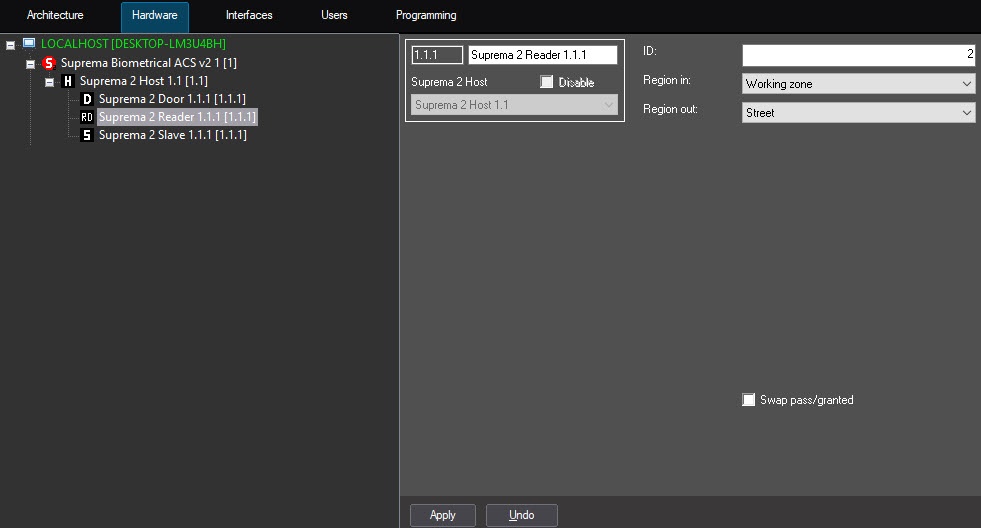The height and width of the screenshot is (528, 981).
Task: Click the S icon for Suprema 2 Slave
Action: tap(87, 135)
